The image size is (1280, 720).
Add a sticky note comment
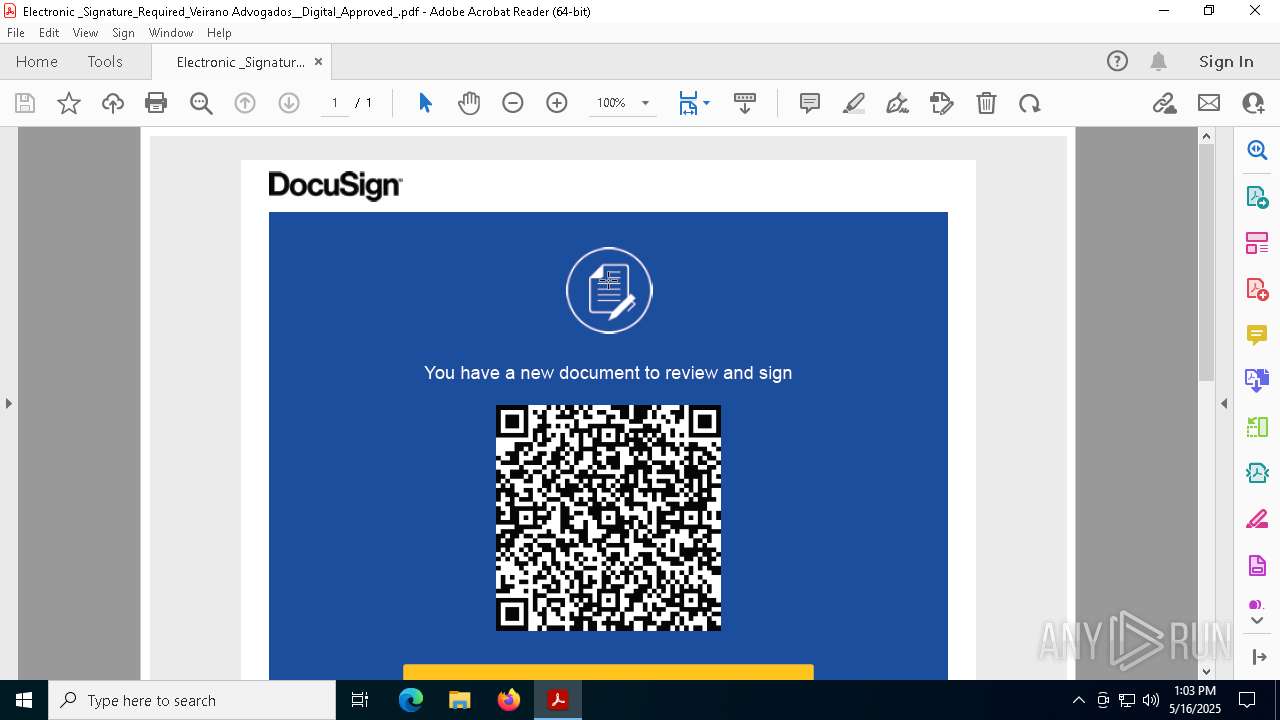point(810,103)
